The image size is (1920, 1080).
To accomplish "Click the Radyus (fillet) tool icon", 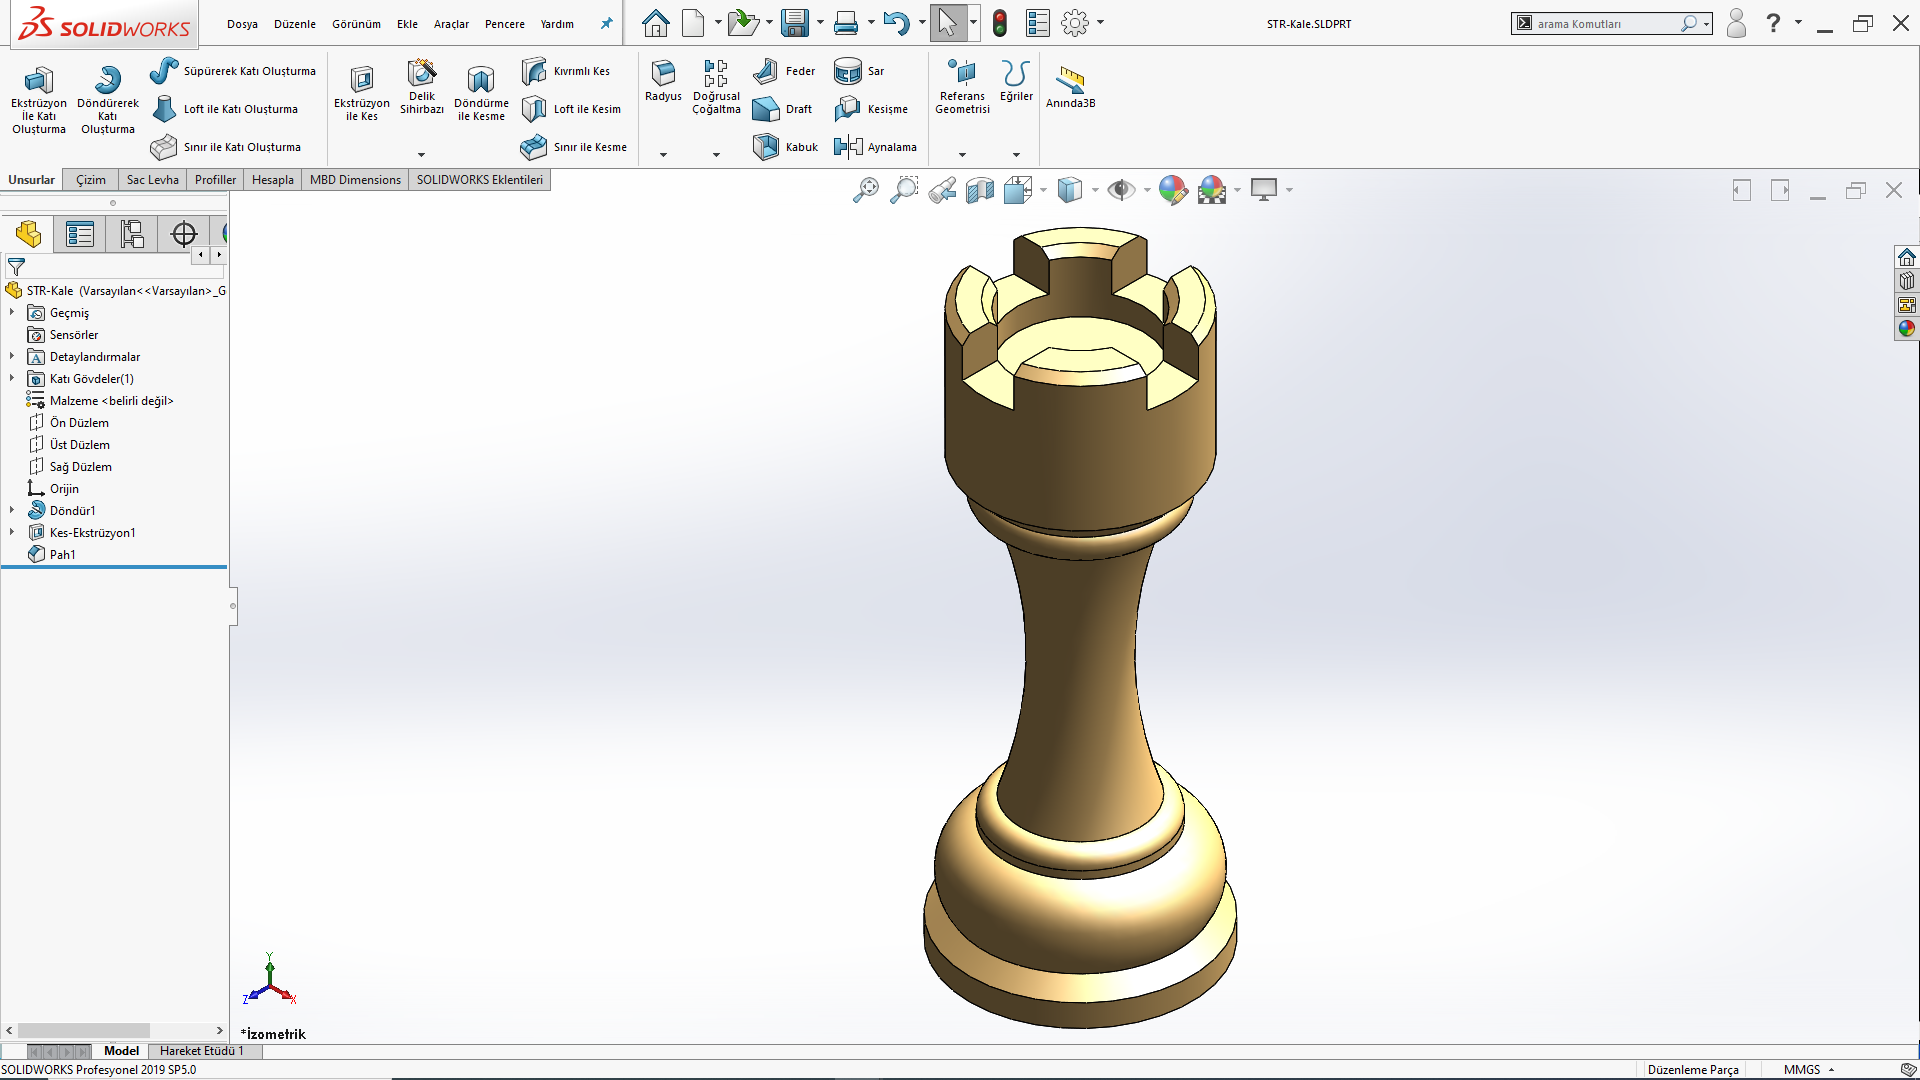I will click(x=663, y=73).
